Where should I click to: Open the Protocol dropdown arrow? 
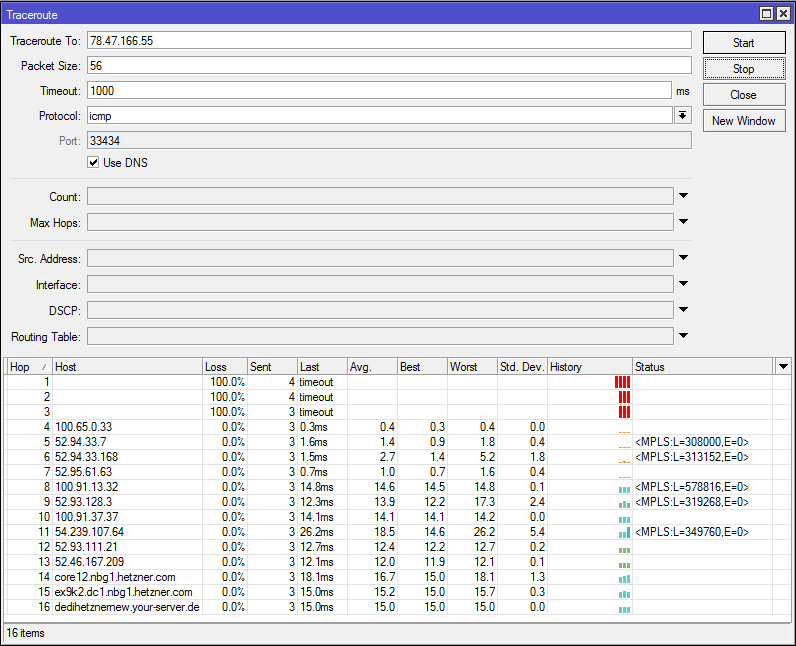(x=683, y=115)
